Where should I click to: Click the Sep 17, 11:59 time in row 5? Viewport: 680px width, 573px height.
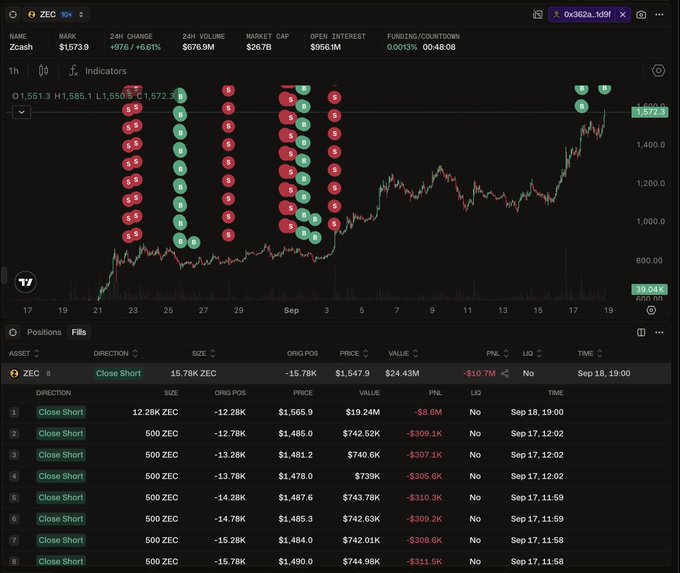(x=537, y=497)
